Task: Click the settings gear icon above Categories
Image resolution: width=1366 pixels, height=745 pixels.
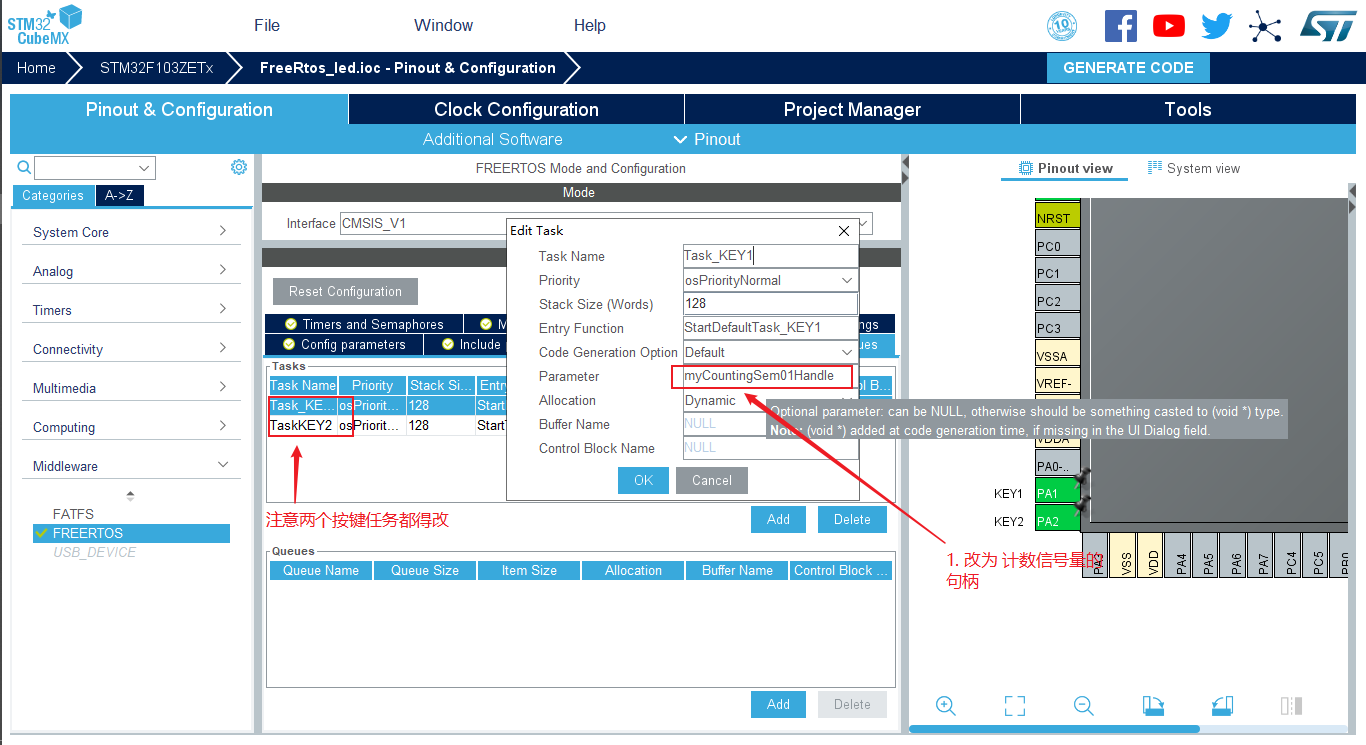Action: pos(239,167)
